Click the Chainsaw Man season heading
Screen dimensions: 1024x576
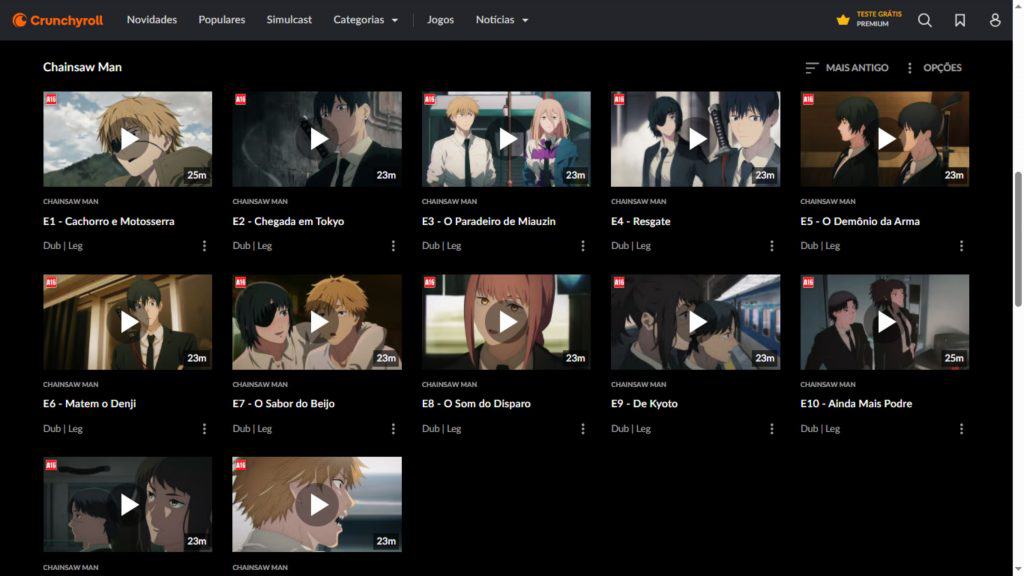pyautogui.click(x=82, y=67)
